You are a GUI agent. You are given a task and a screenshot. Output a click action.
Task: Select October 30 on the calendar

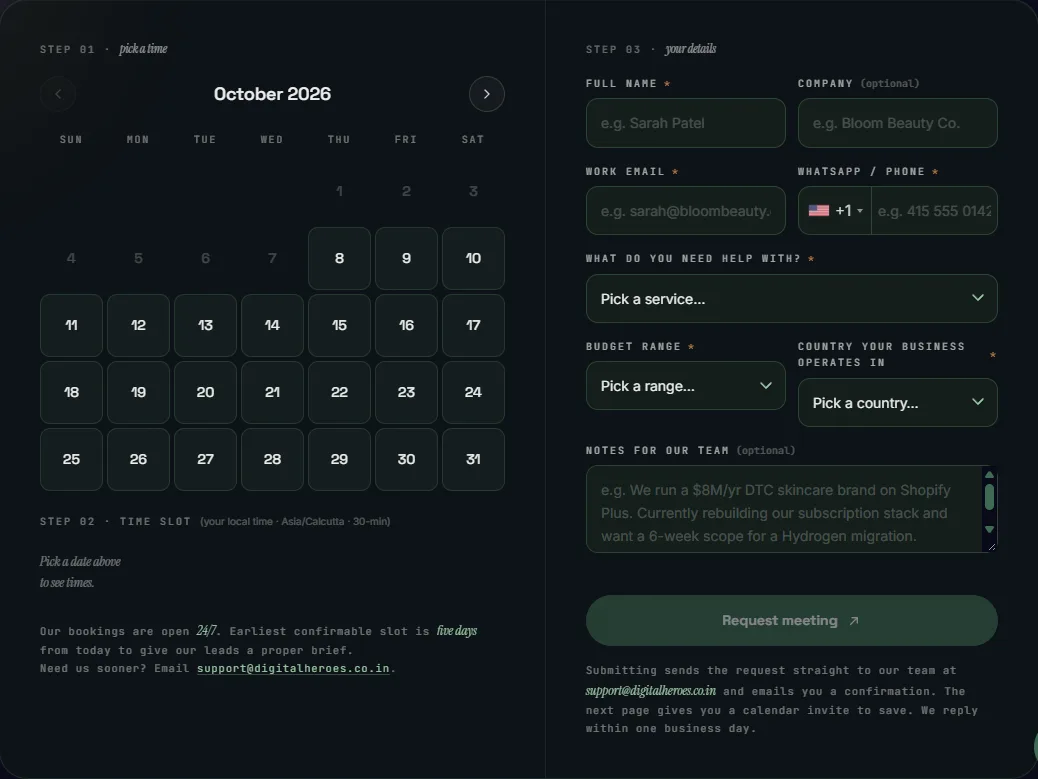406,459
